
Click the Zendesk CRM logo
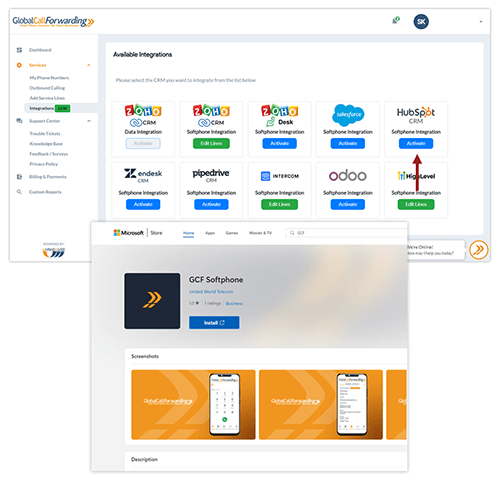pyautogui.click(x=143, y=176)
